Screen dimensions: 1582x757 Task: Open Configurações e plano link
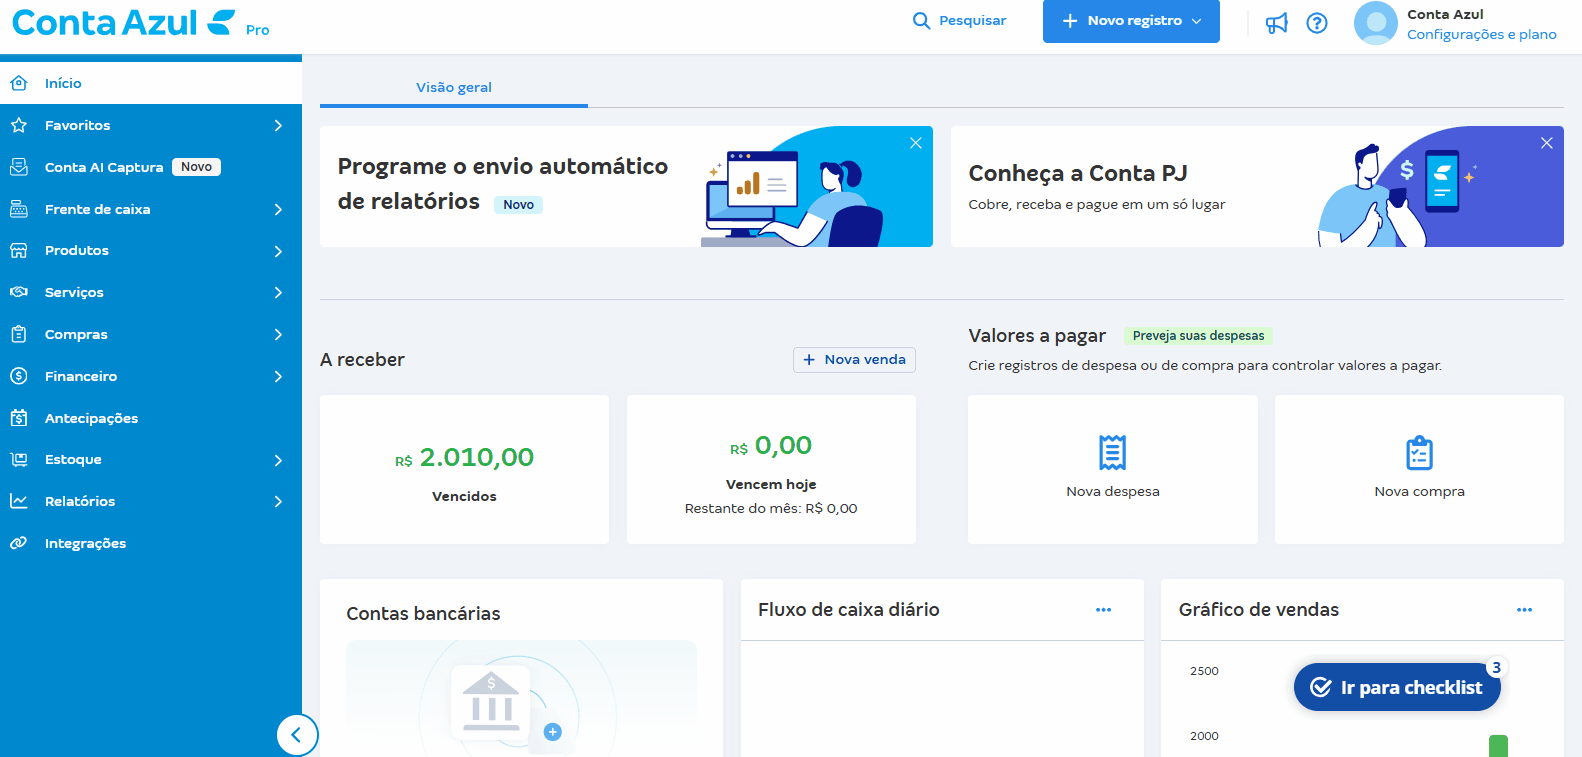pos(1481,34)
